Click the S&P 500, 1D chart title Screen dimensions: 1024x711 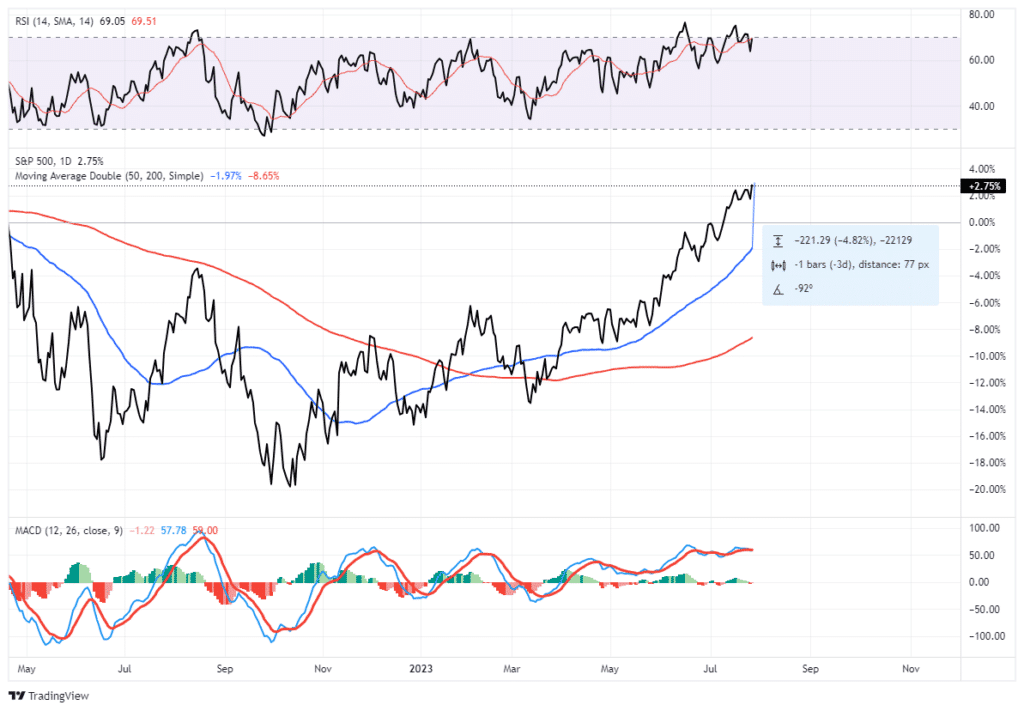(x=46, y=162)
